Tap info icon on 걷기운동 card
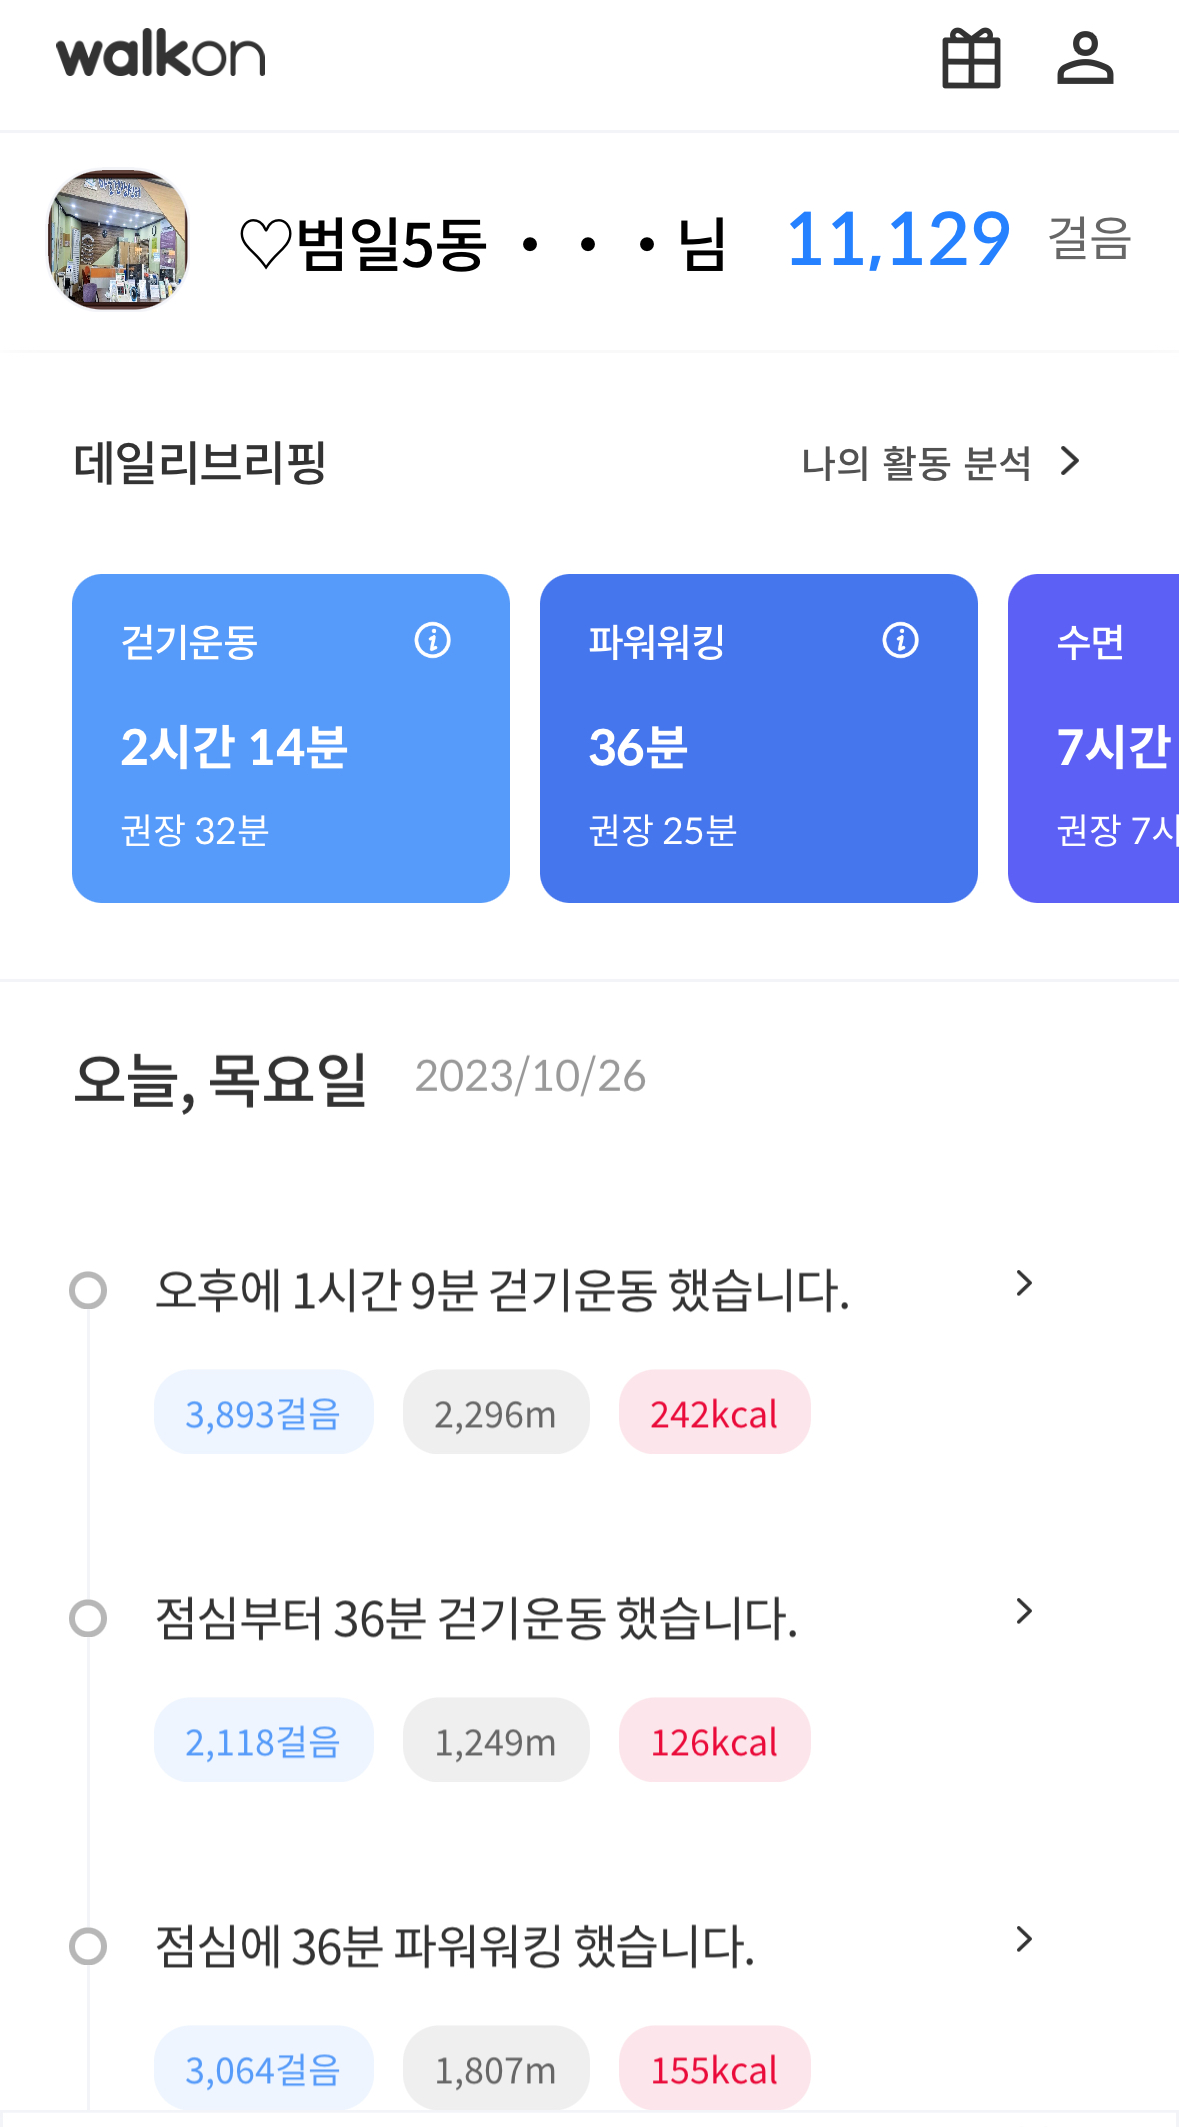Image resolution: width=1179 pixels, height=2127 pixels. (433, 640)
